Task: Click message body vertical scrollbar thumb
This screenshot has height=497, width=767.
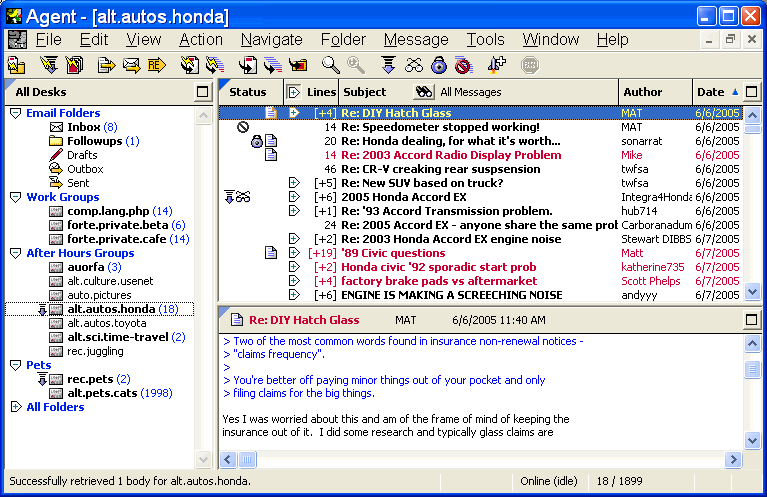Action: click(752, 369)
